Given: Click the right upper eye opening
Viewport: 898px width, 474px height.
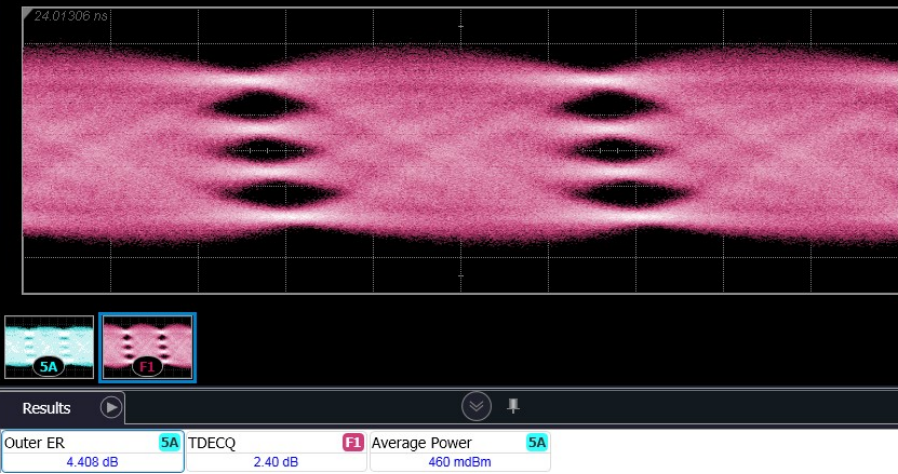Looking at the screenshot, I should [610, 104].
